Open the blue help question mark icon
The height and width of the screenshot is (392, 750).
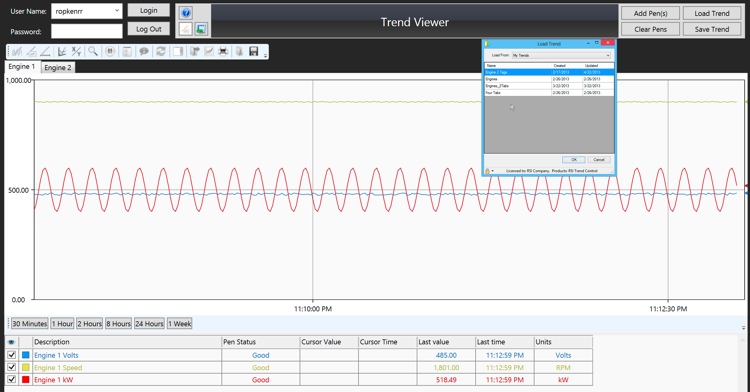pos(186,13)
